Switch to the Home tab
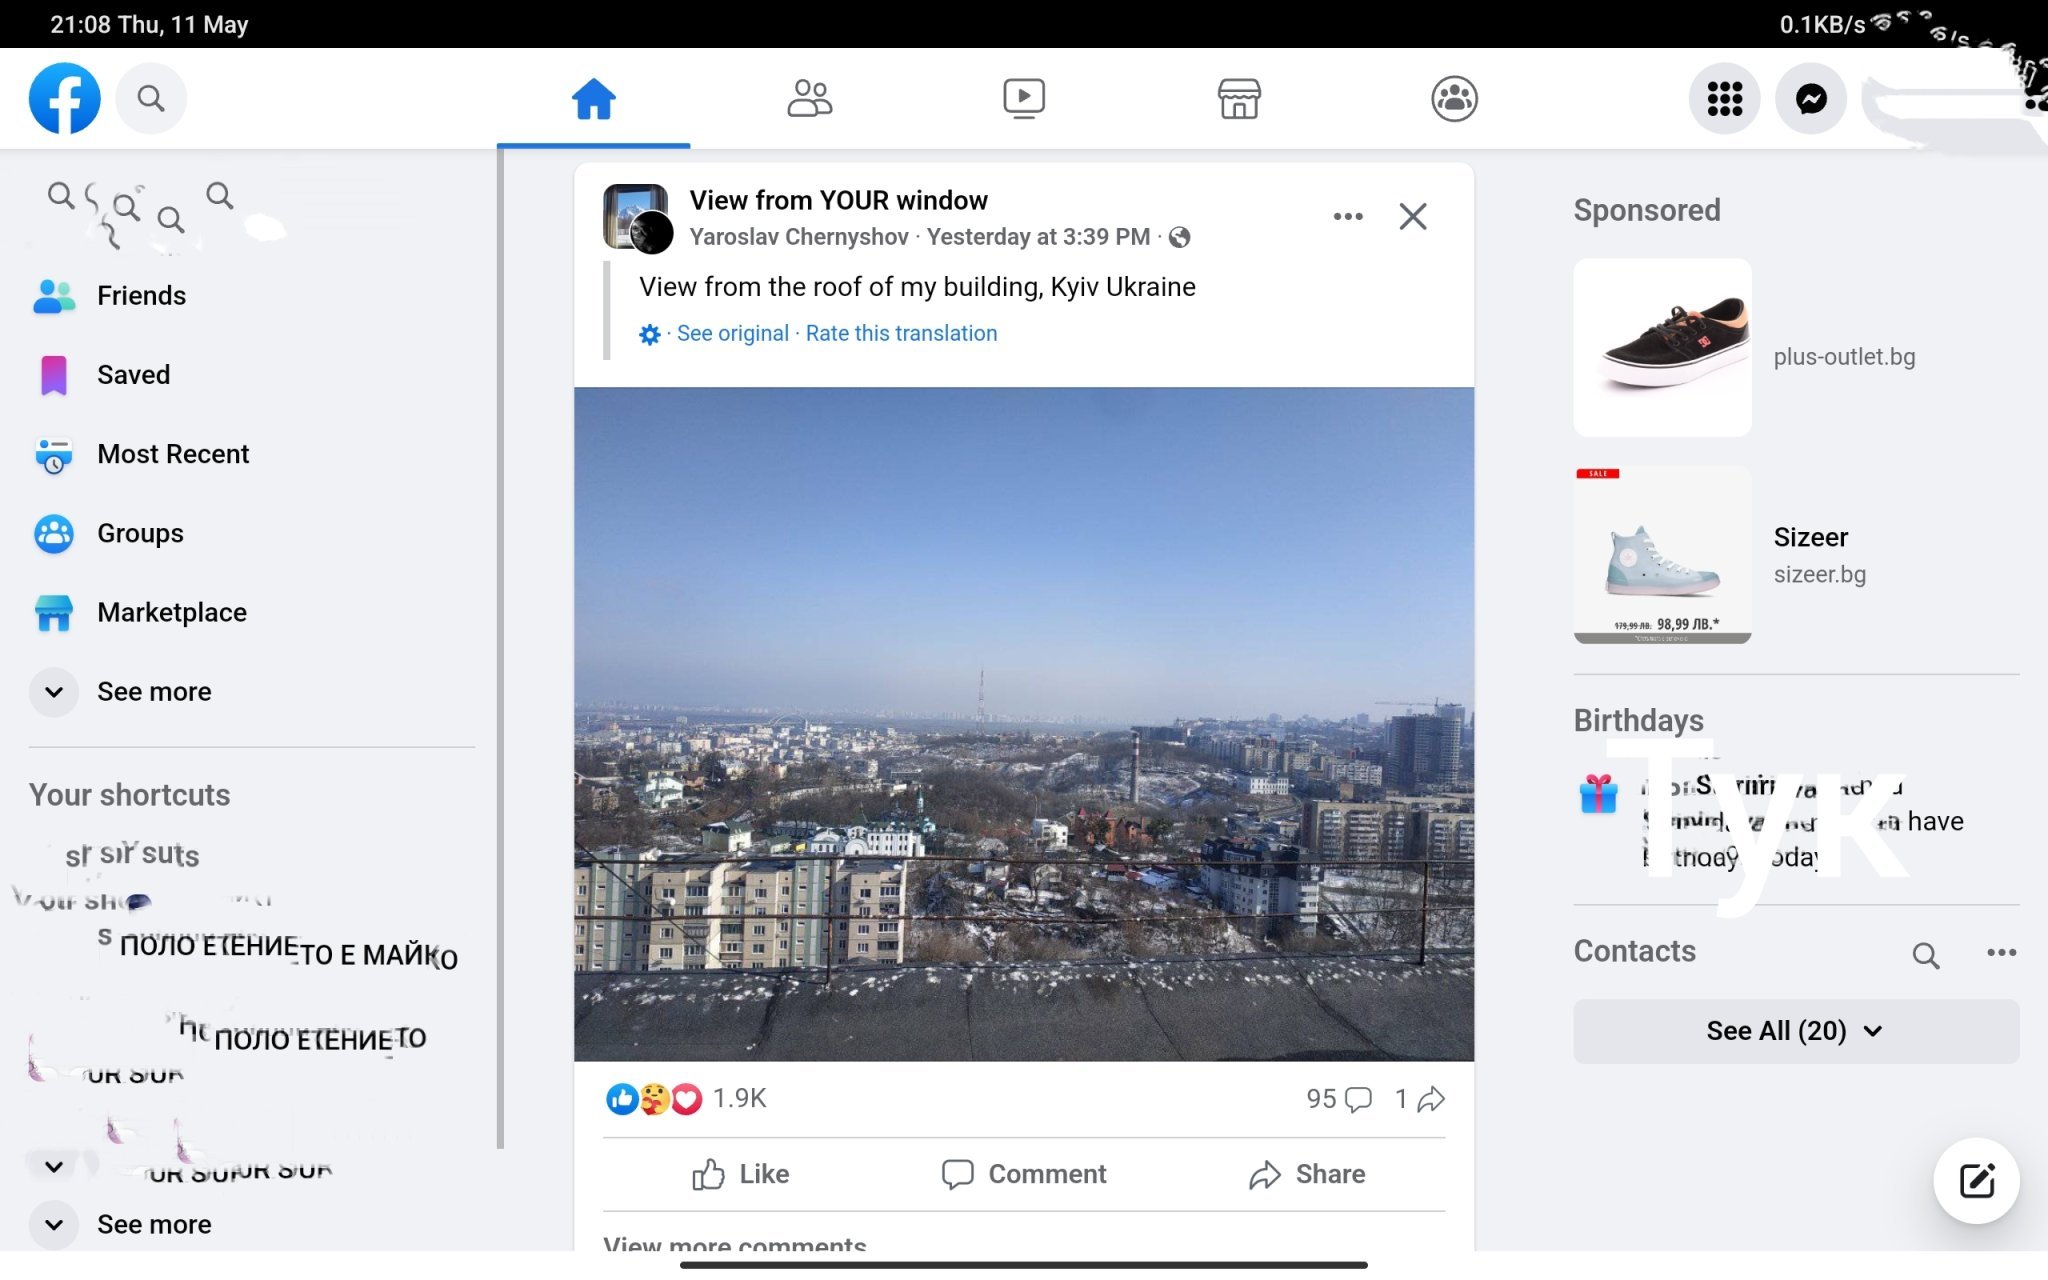Screen dimensions: 2048x1280 point(593,98)
